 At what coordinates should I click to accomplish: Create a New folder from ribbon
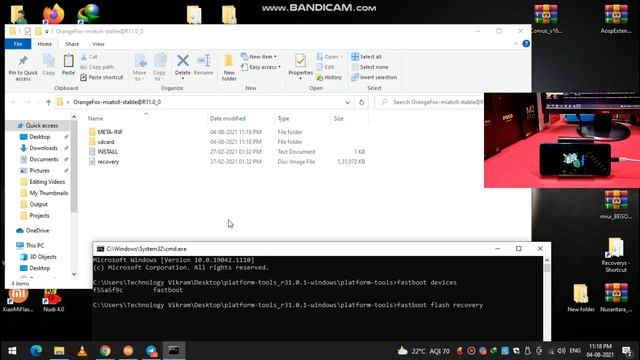[x=229, y=67]
